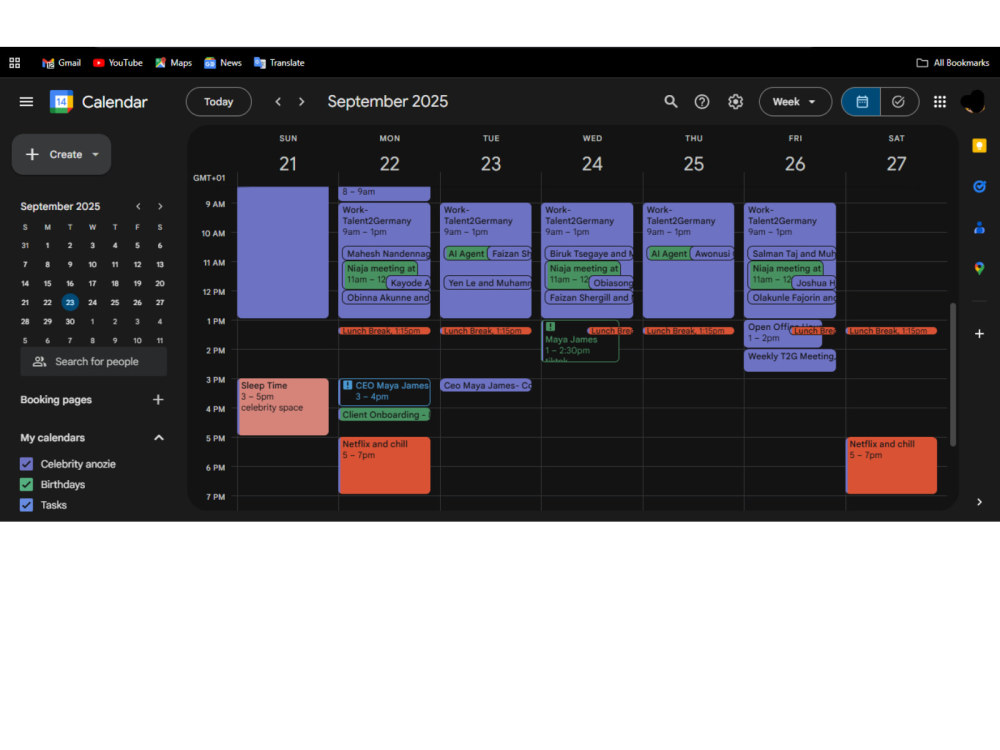The image size is (1000, 750).
Task: Get add-ons plus icon in side panel
Action: pos(979,334)
